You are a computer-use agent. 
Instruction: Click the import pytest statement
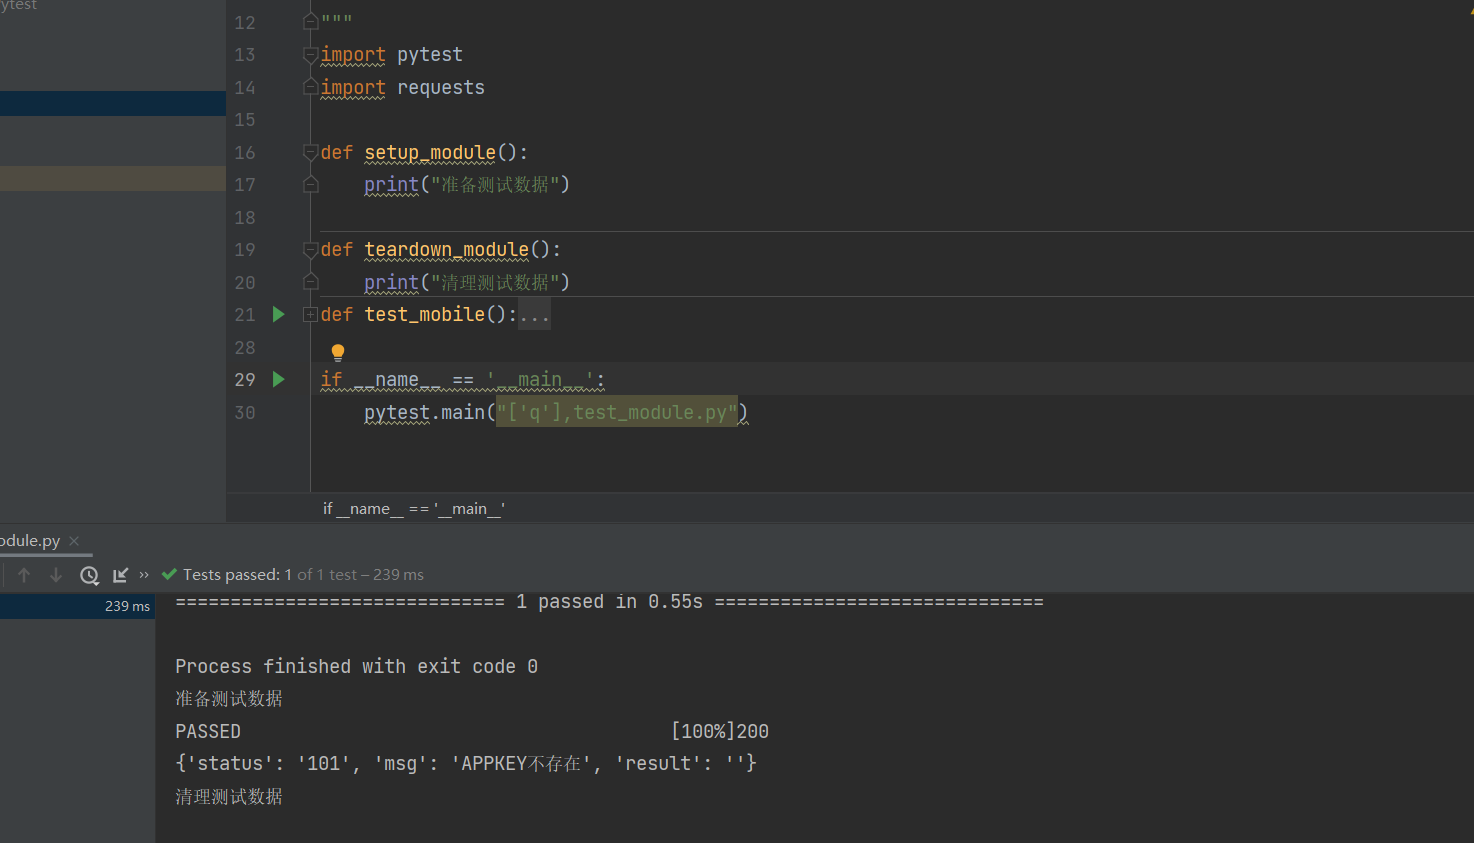pyautogui.click(x=391, y=54)
